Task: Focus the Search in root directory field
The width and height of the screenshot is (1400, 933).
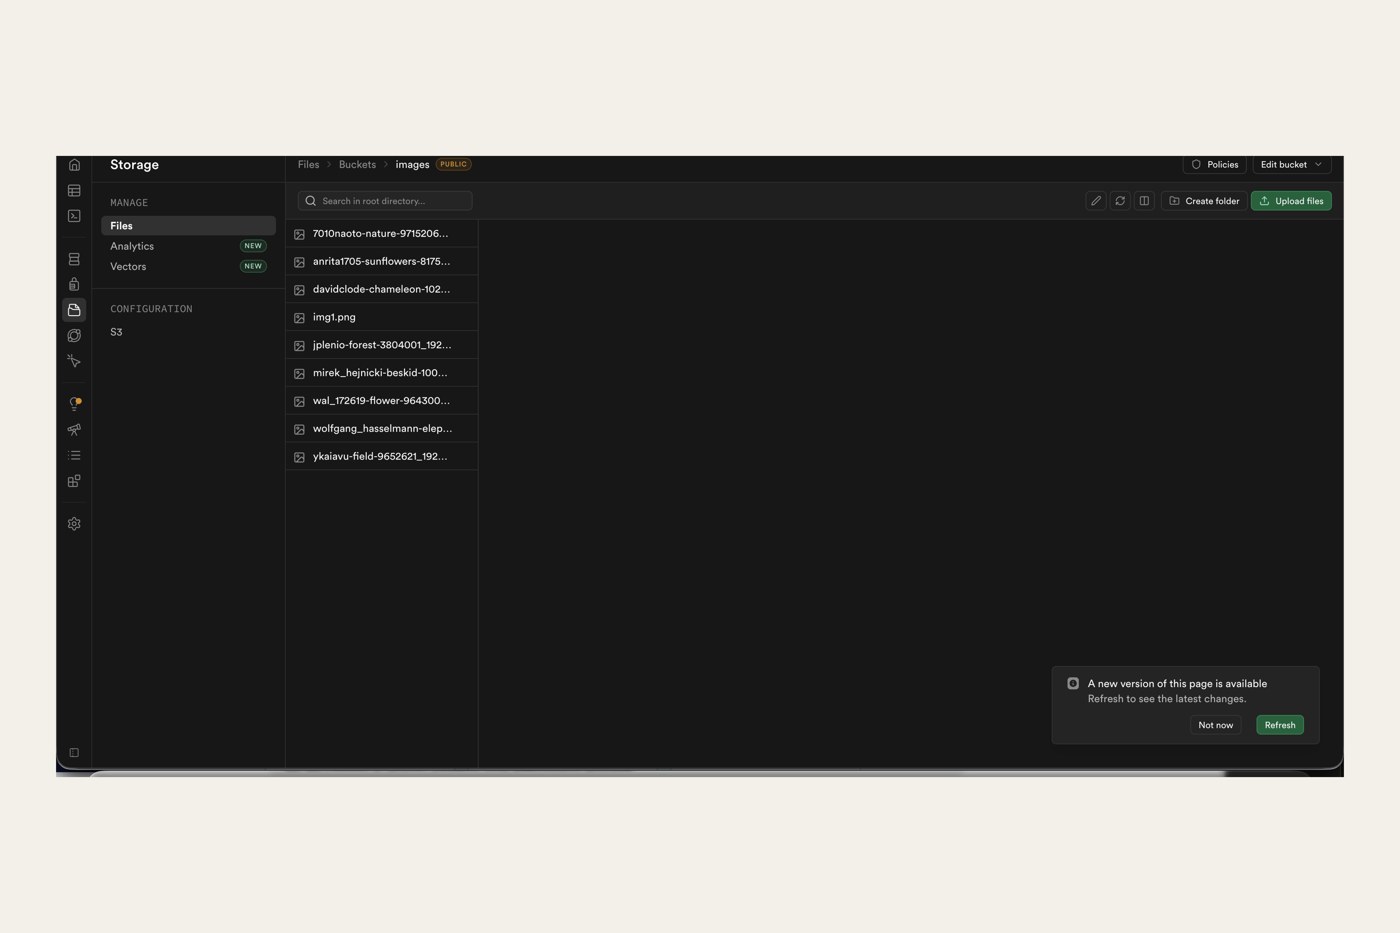Action: (385, 201)
